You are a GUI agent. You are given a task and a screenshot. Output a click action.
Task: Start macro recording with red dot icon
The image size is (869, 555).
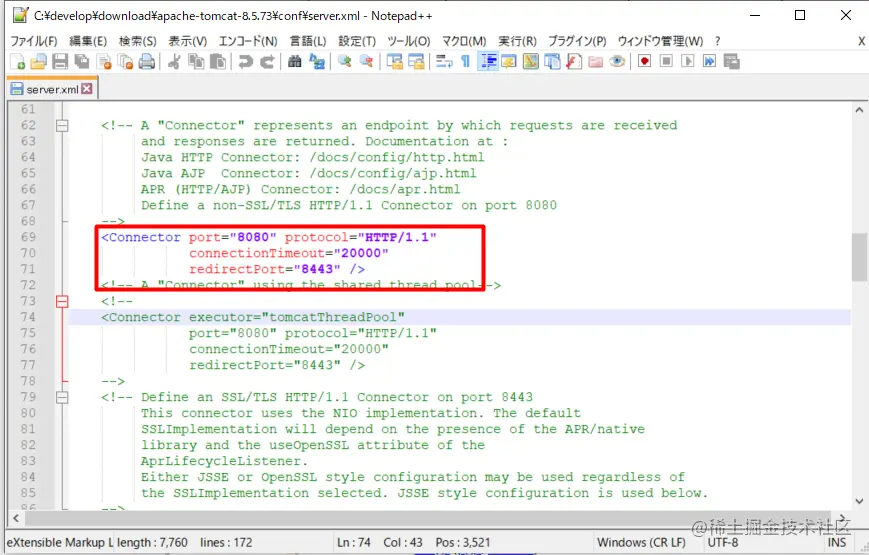coord(645,62)
